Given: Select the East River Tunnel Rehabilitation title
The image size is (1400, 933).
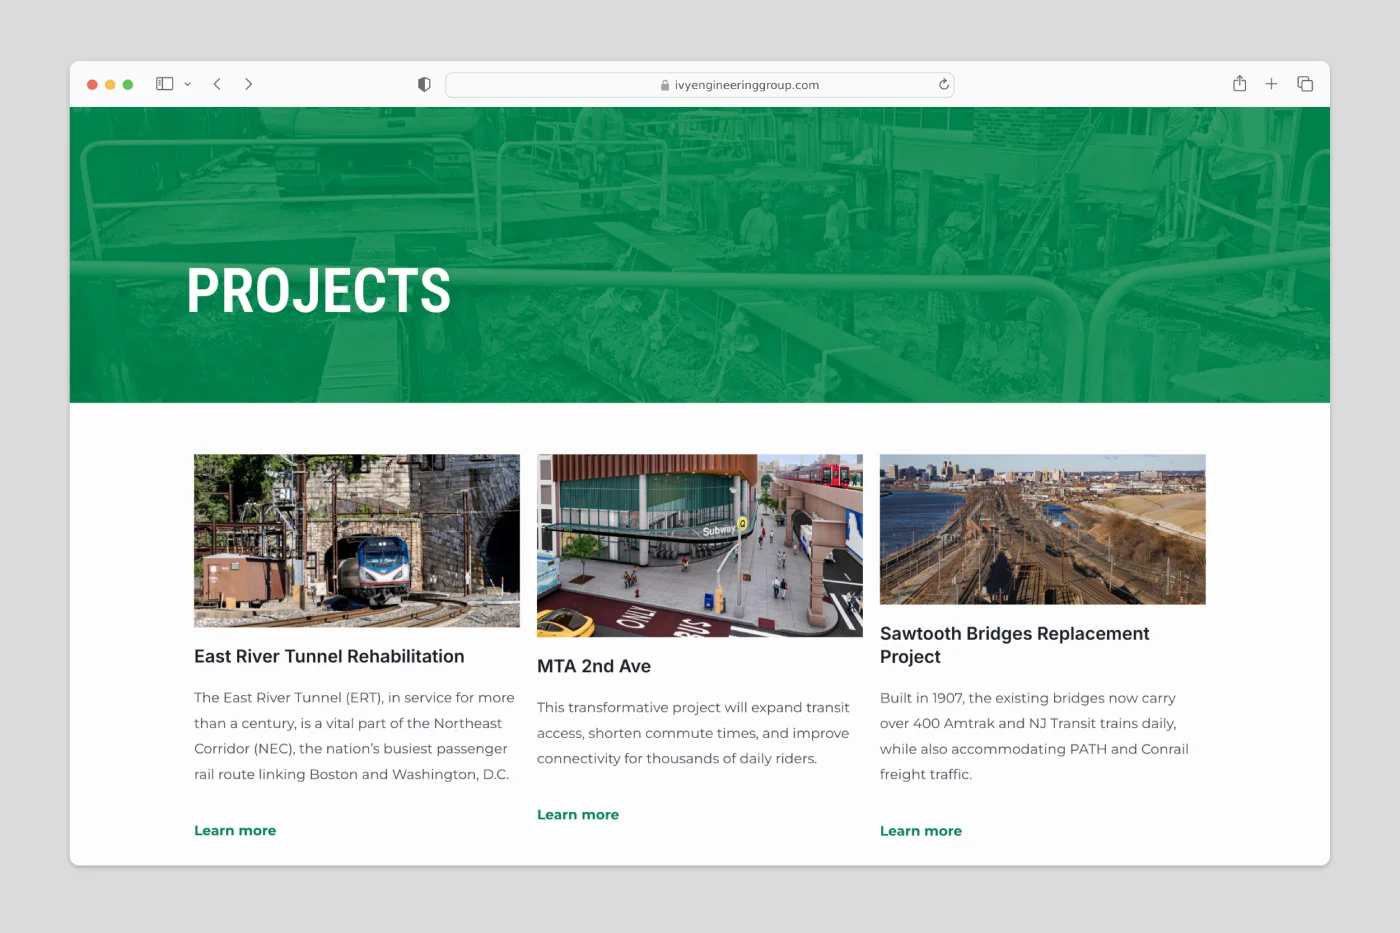Looking at the screenshot, I should click(329, 657).
